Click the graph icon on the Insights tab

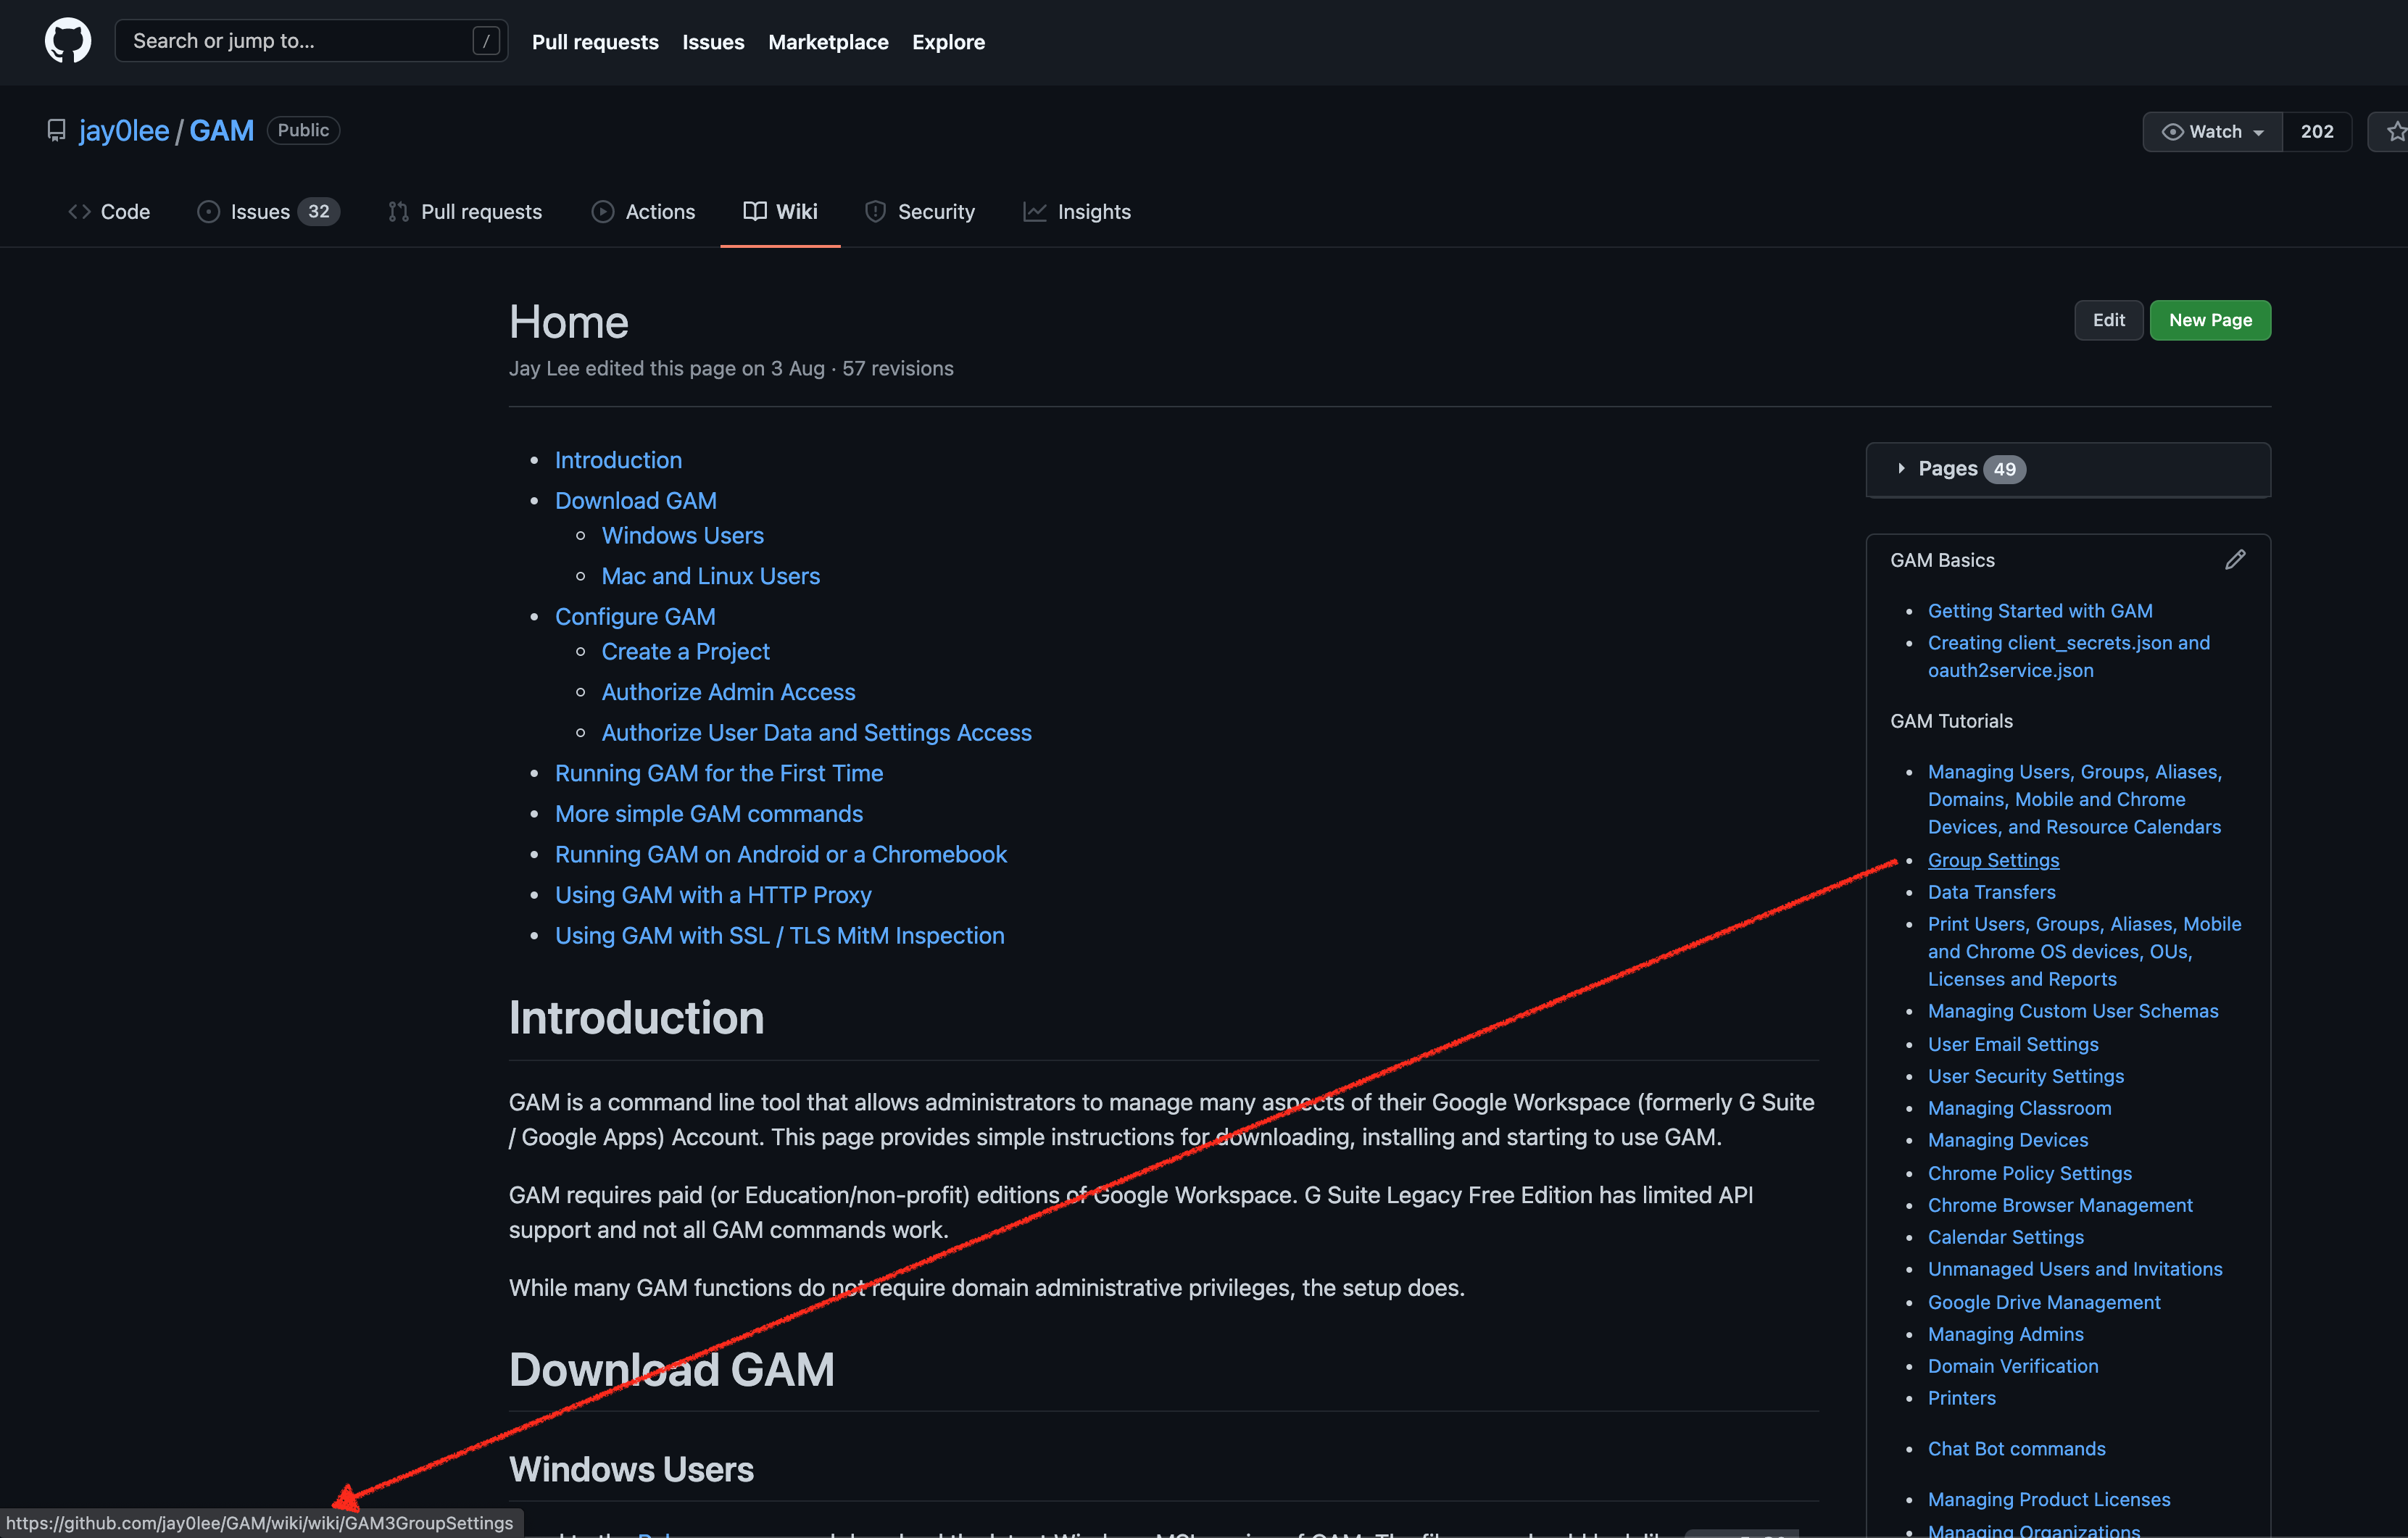tap(1035, 211)
